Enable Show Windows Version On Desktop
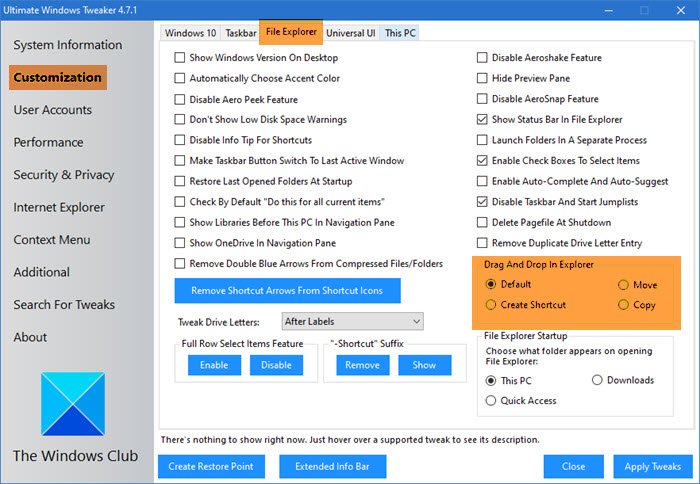This screenshot has width=700, height=484. [179, 58]
